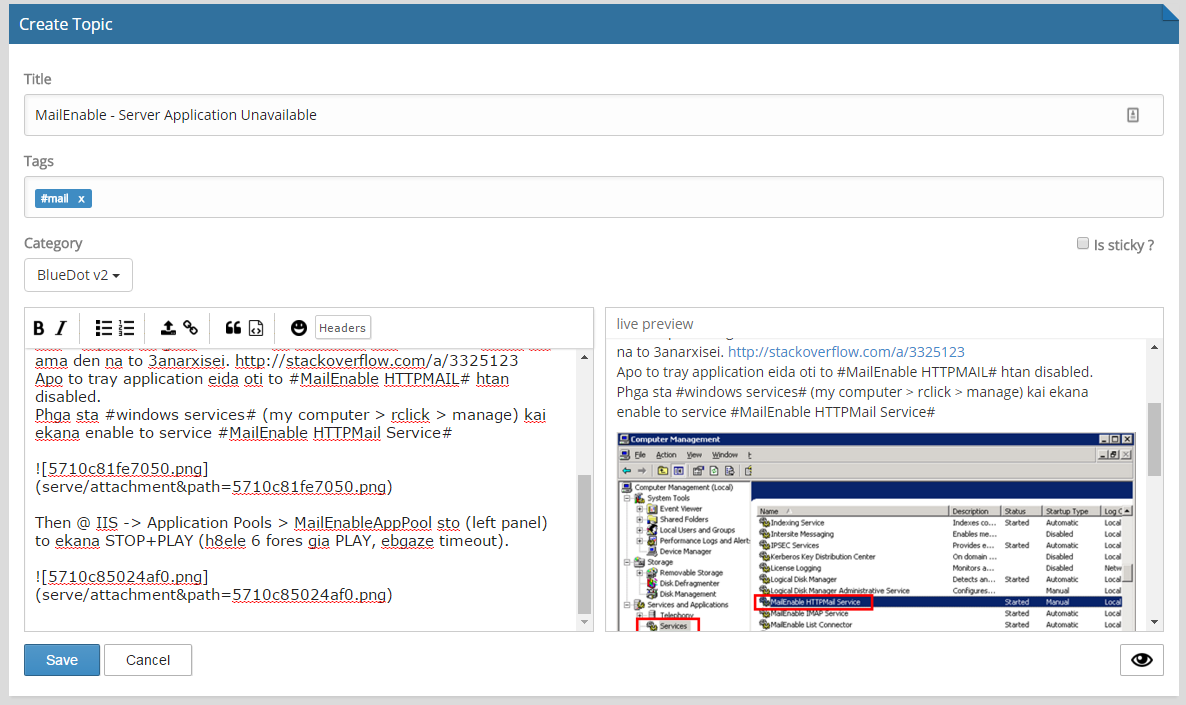Viewport: 1186px width, 705px height.
Task: Insert a hyperlink via link icon
Action: pos(191,328)
